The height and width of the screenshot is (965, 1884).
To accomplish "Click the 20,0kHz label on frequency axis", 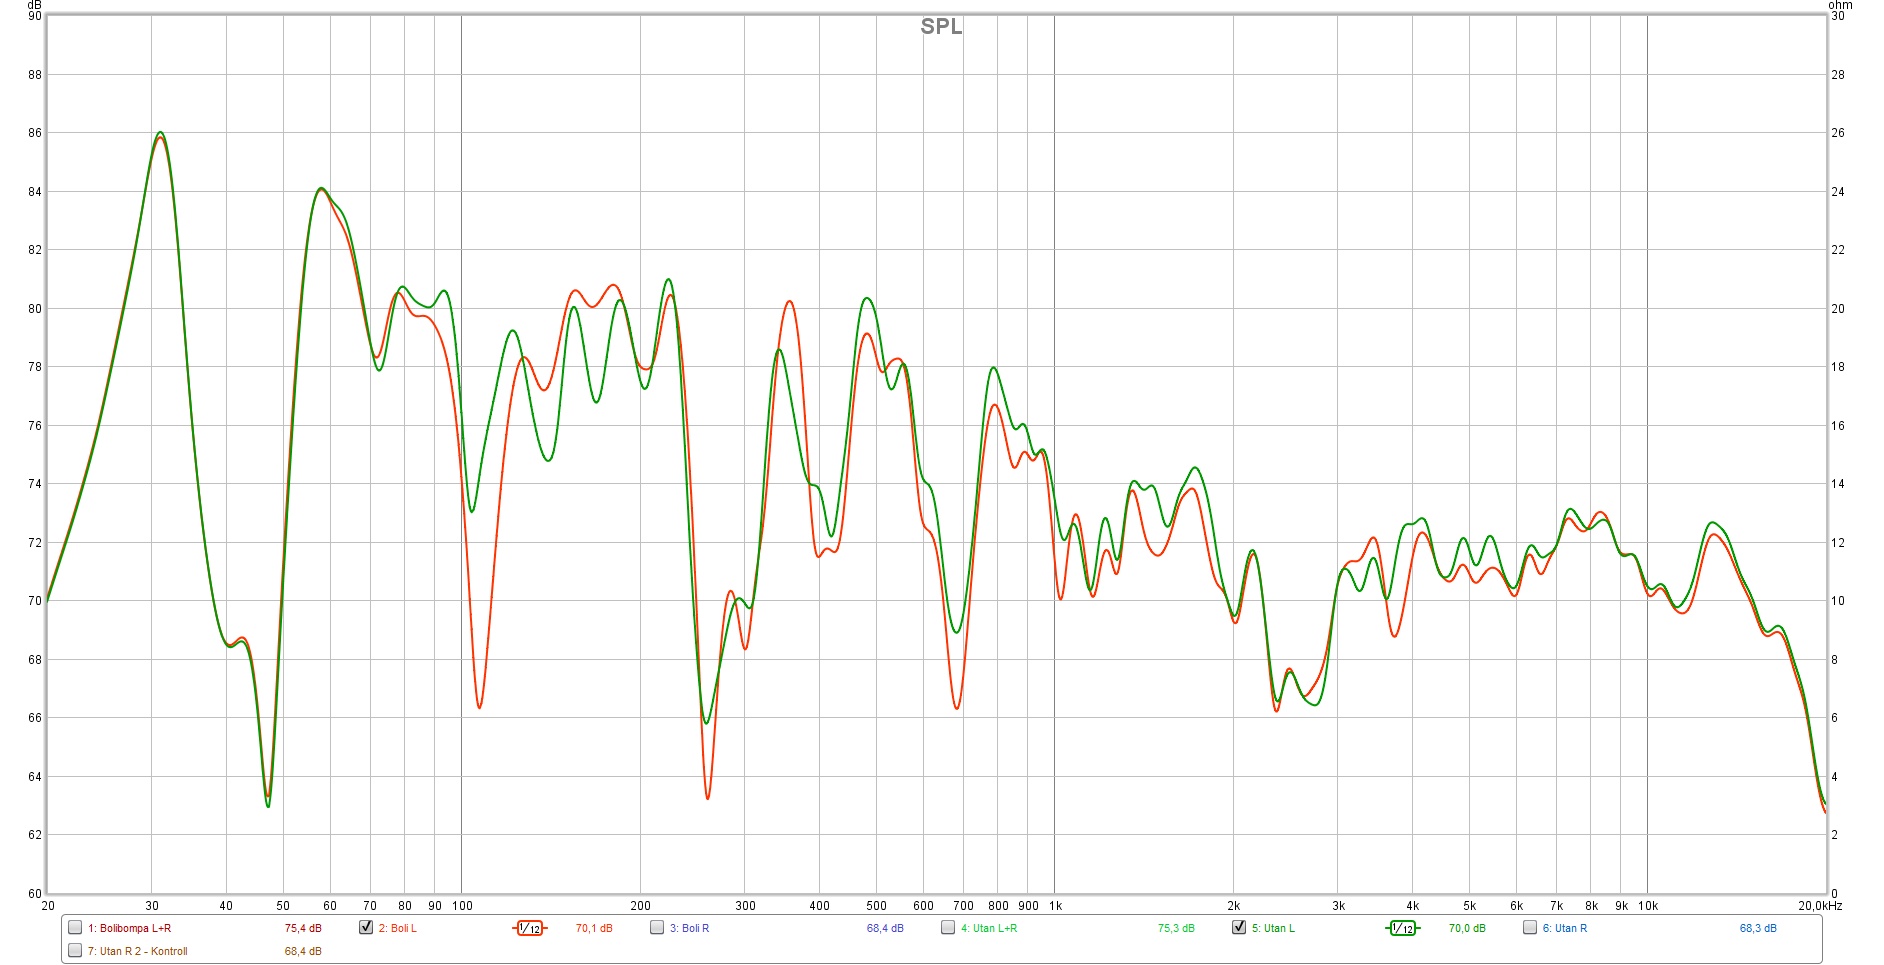I will (x=1819, y=906).
